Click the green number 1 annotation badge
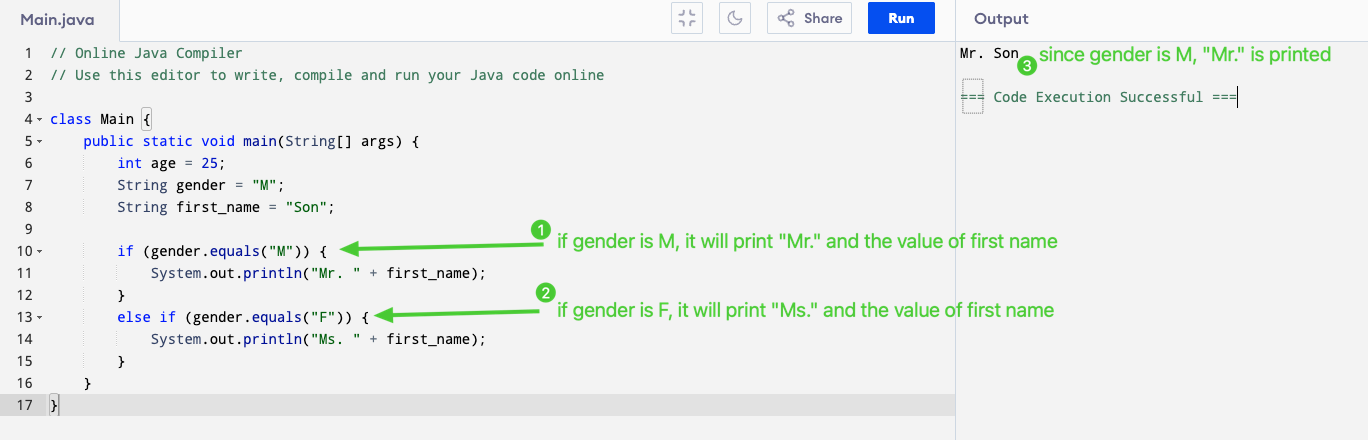 point(540,229)
